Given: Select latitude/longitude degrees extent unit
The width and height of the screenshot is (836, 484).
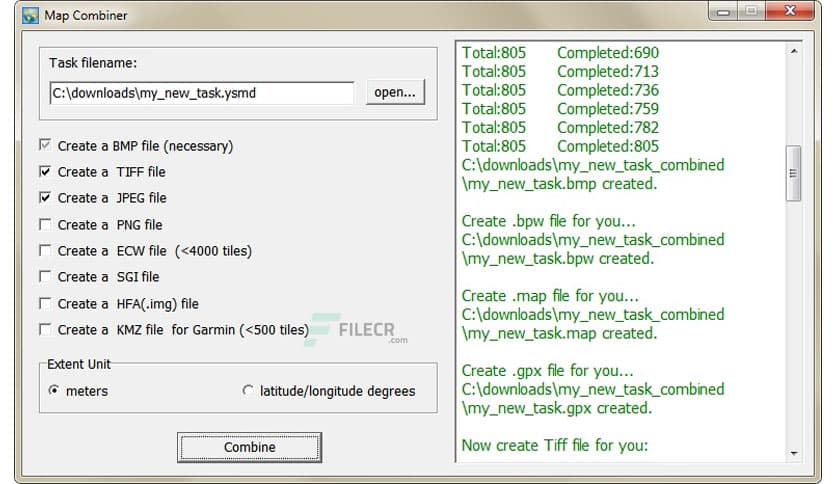Looking at the screenshot, I should click(x=247, y=391).
